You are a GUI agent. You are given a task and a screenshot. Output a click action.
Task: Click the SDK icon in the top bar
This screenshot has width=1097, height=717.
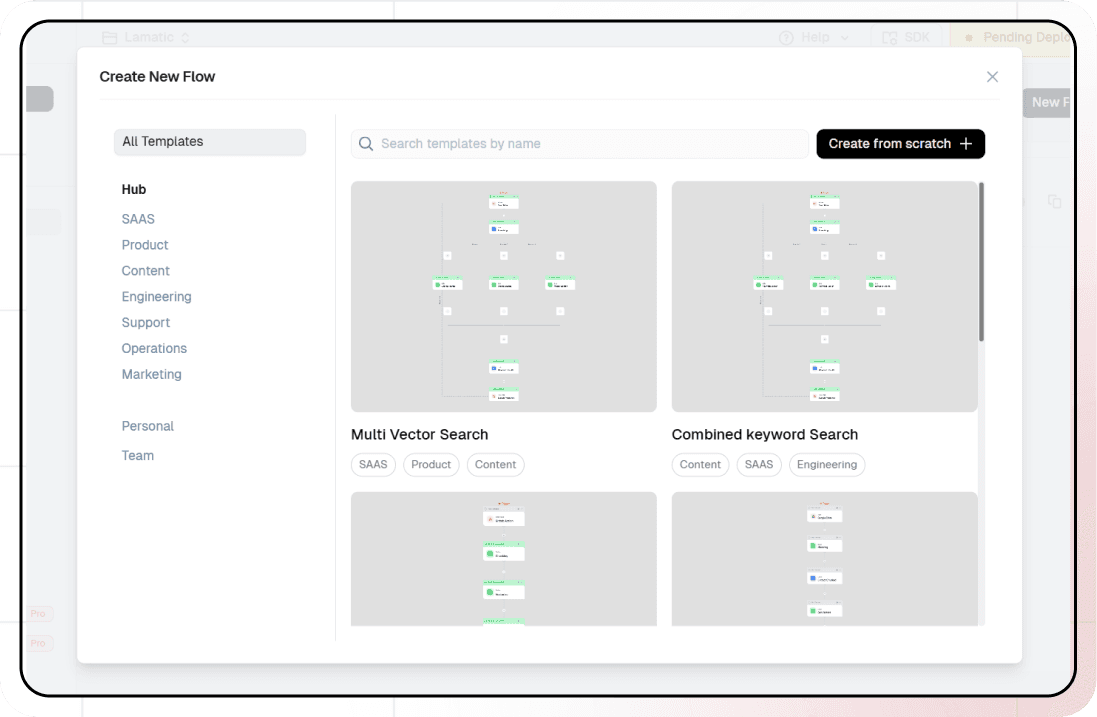[890, 36]
